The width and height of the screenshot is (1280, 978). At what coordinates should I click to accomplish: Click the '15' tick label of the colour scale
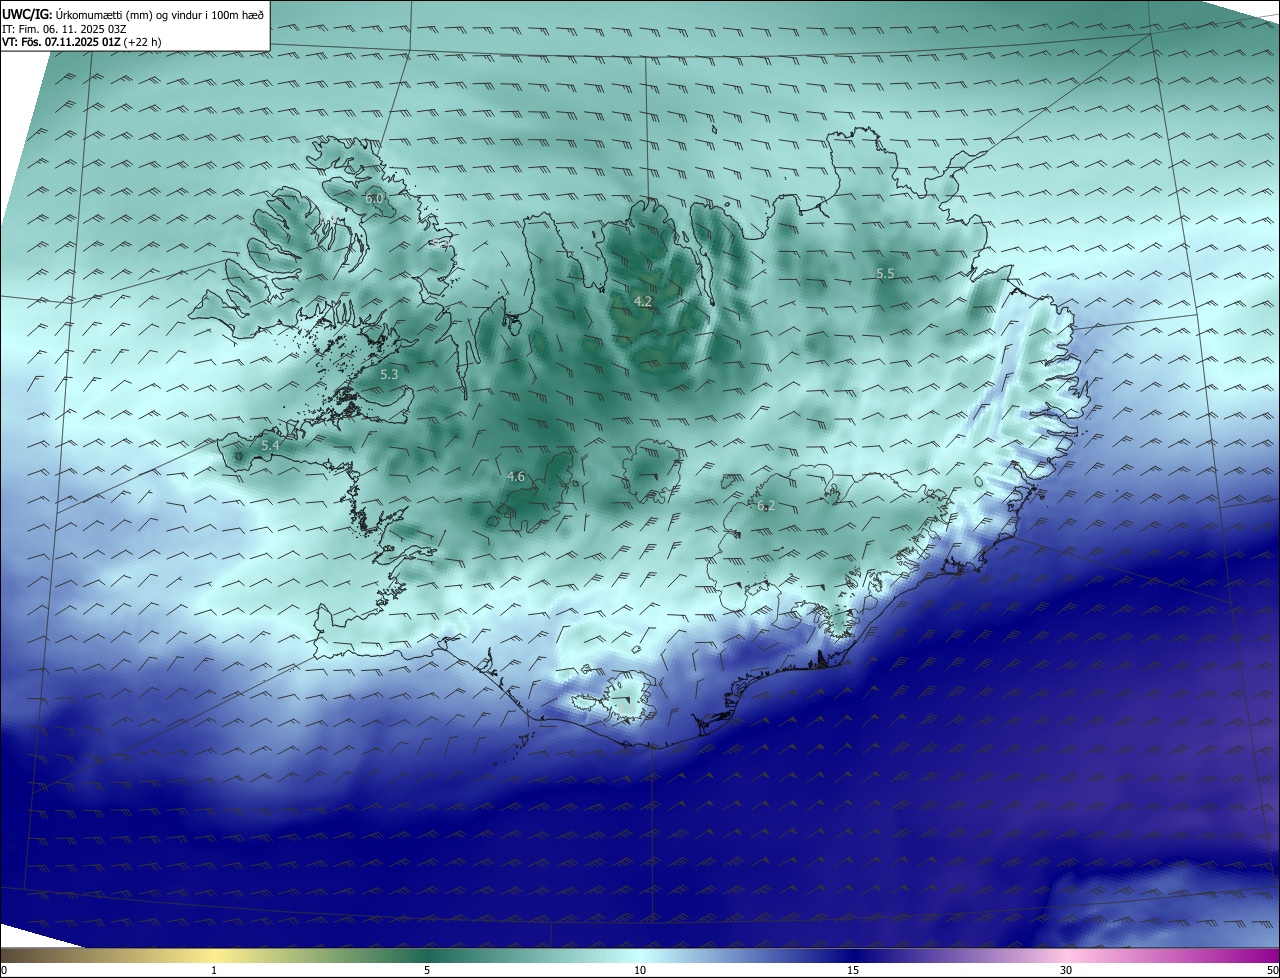tap(853, 970)
